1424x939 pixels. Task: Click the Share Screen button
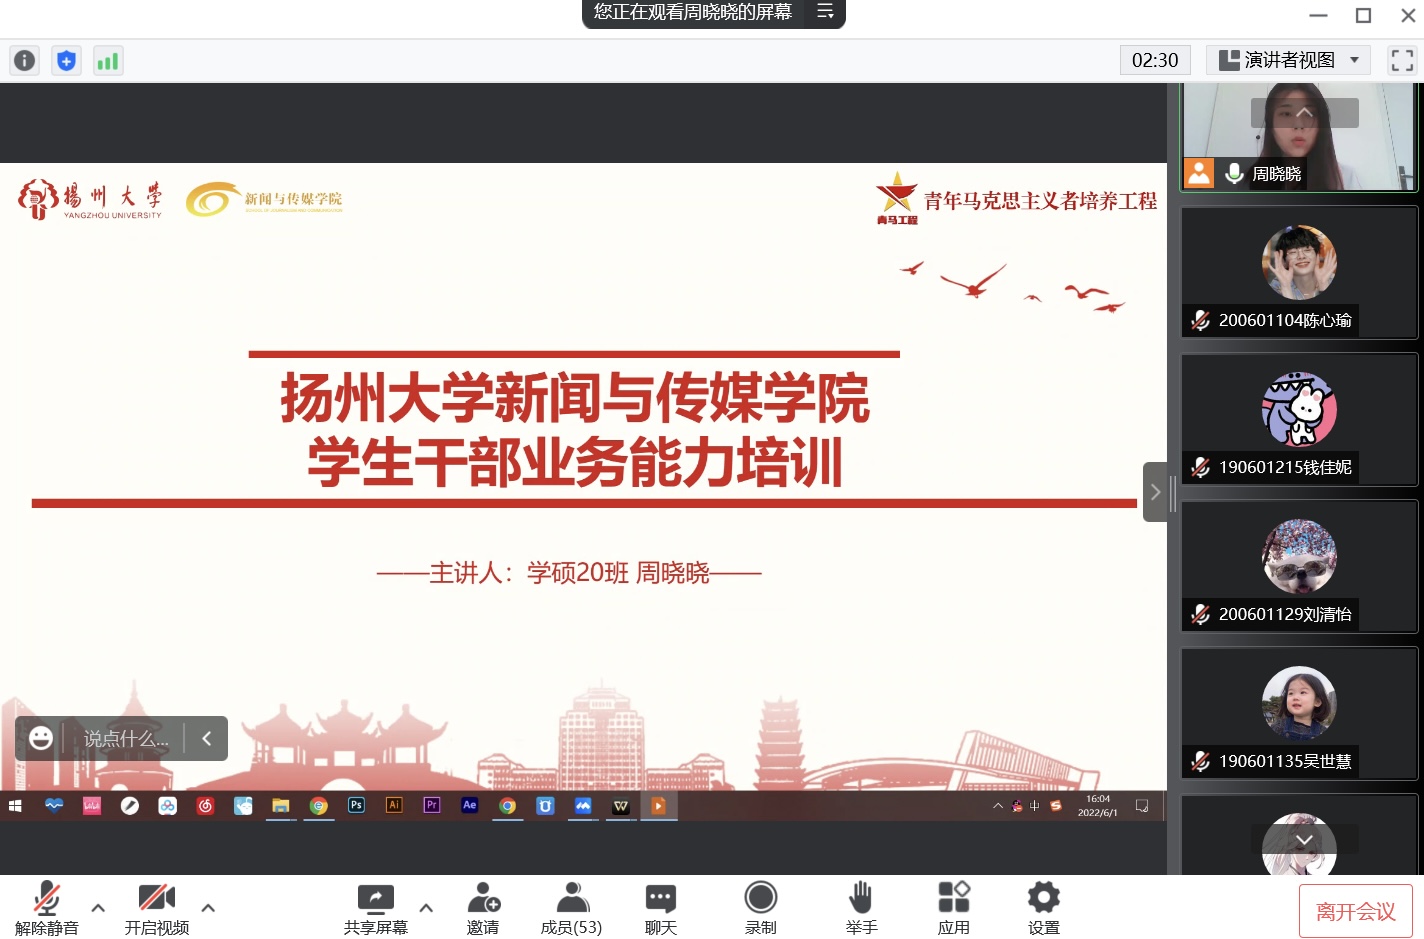pos(376,908)
